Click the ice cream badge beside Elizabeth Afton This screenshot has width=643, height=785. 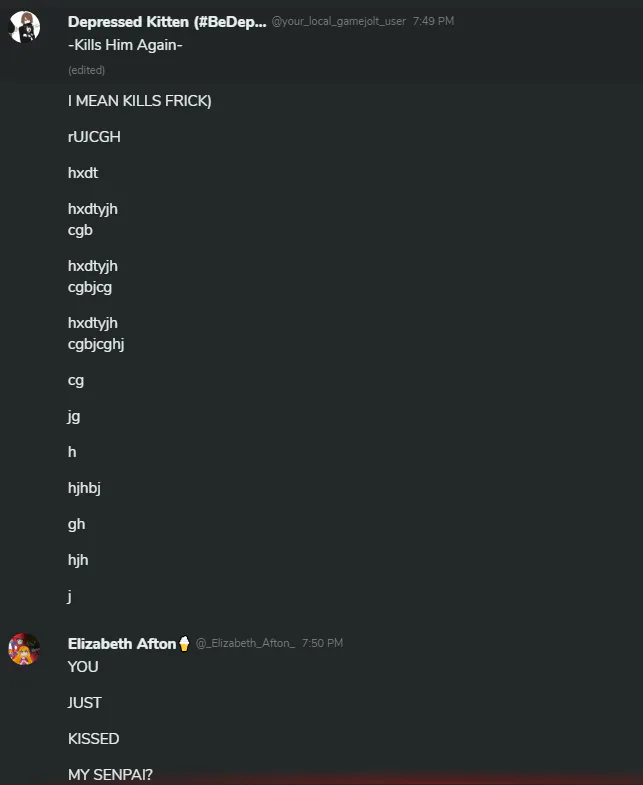tap(184, 643)
